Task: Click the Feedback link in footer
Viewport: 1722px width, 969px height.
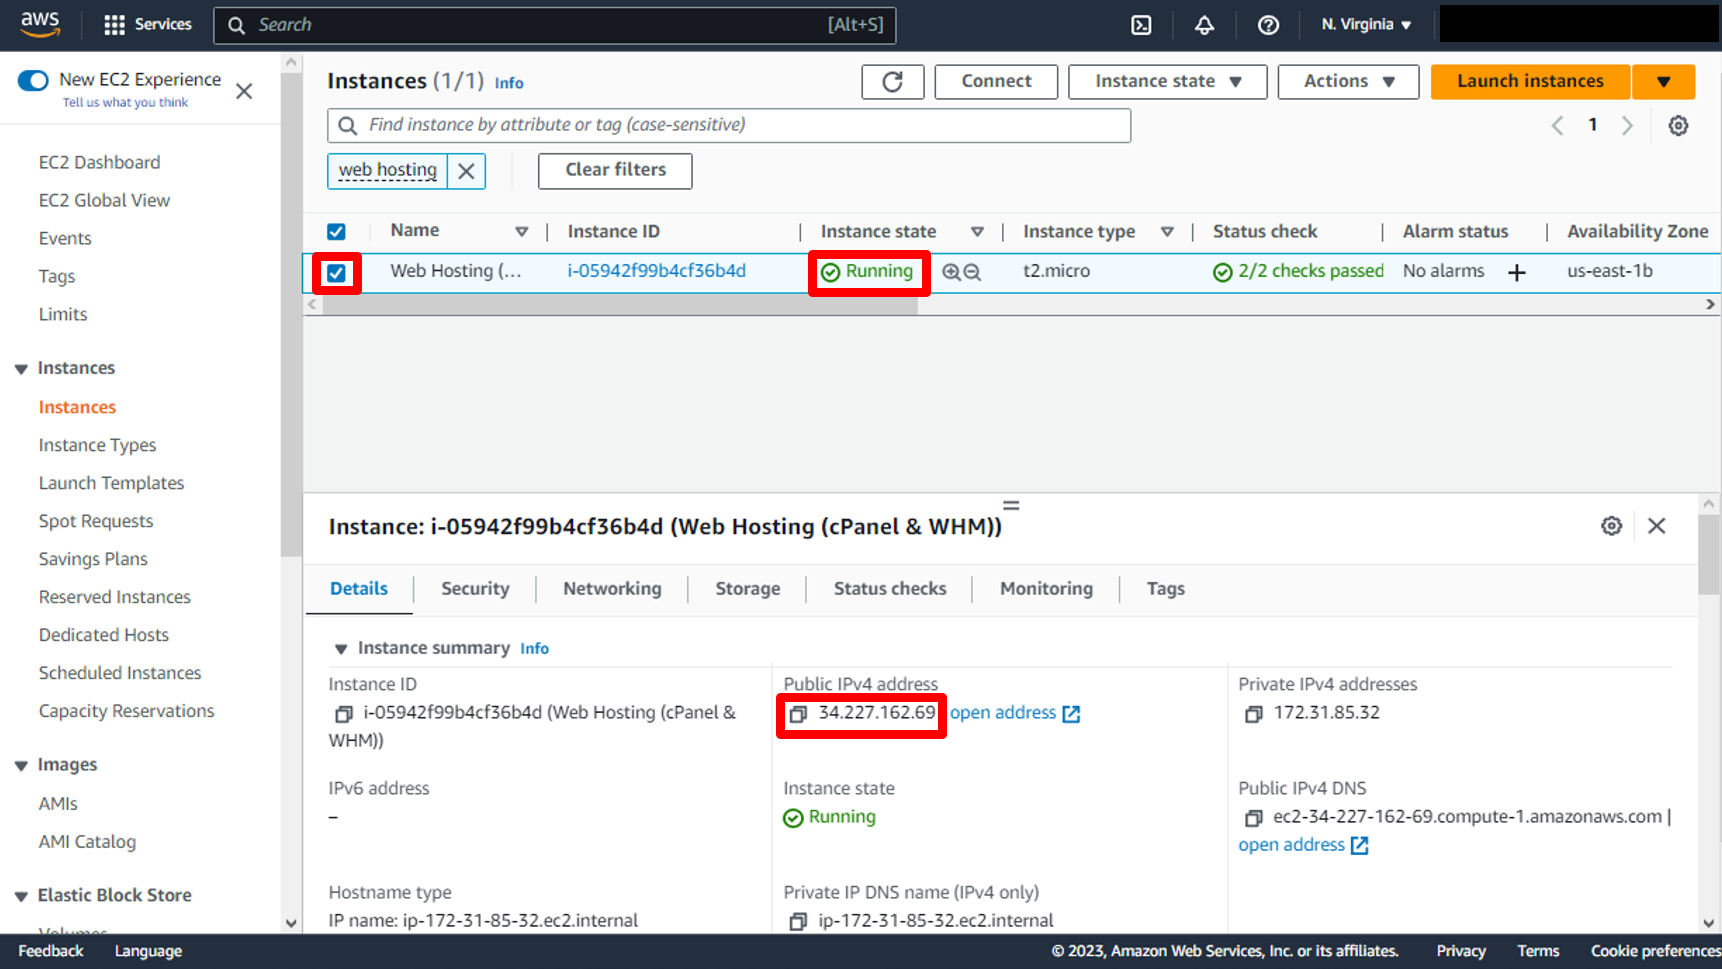Action: tap(50, 952)
